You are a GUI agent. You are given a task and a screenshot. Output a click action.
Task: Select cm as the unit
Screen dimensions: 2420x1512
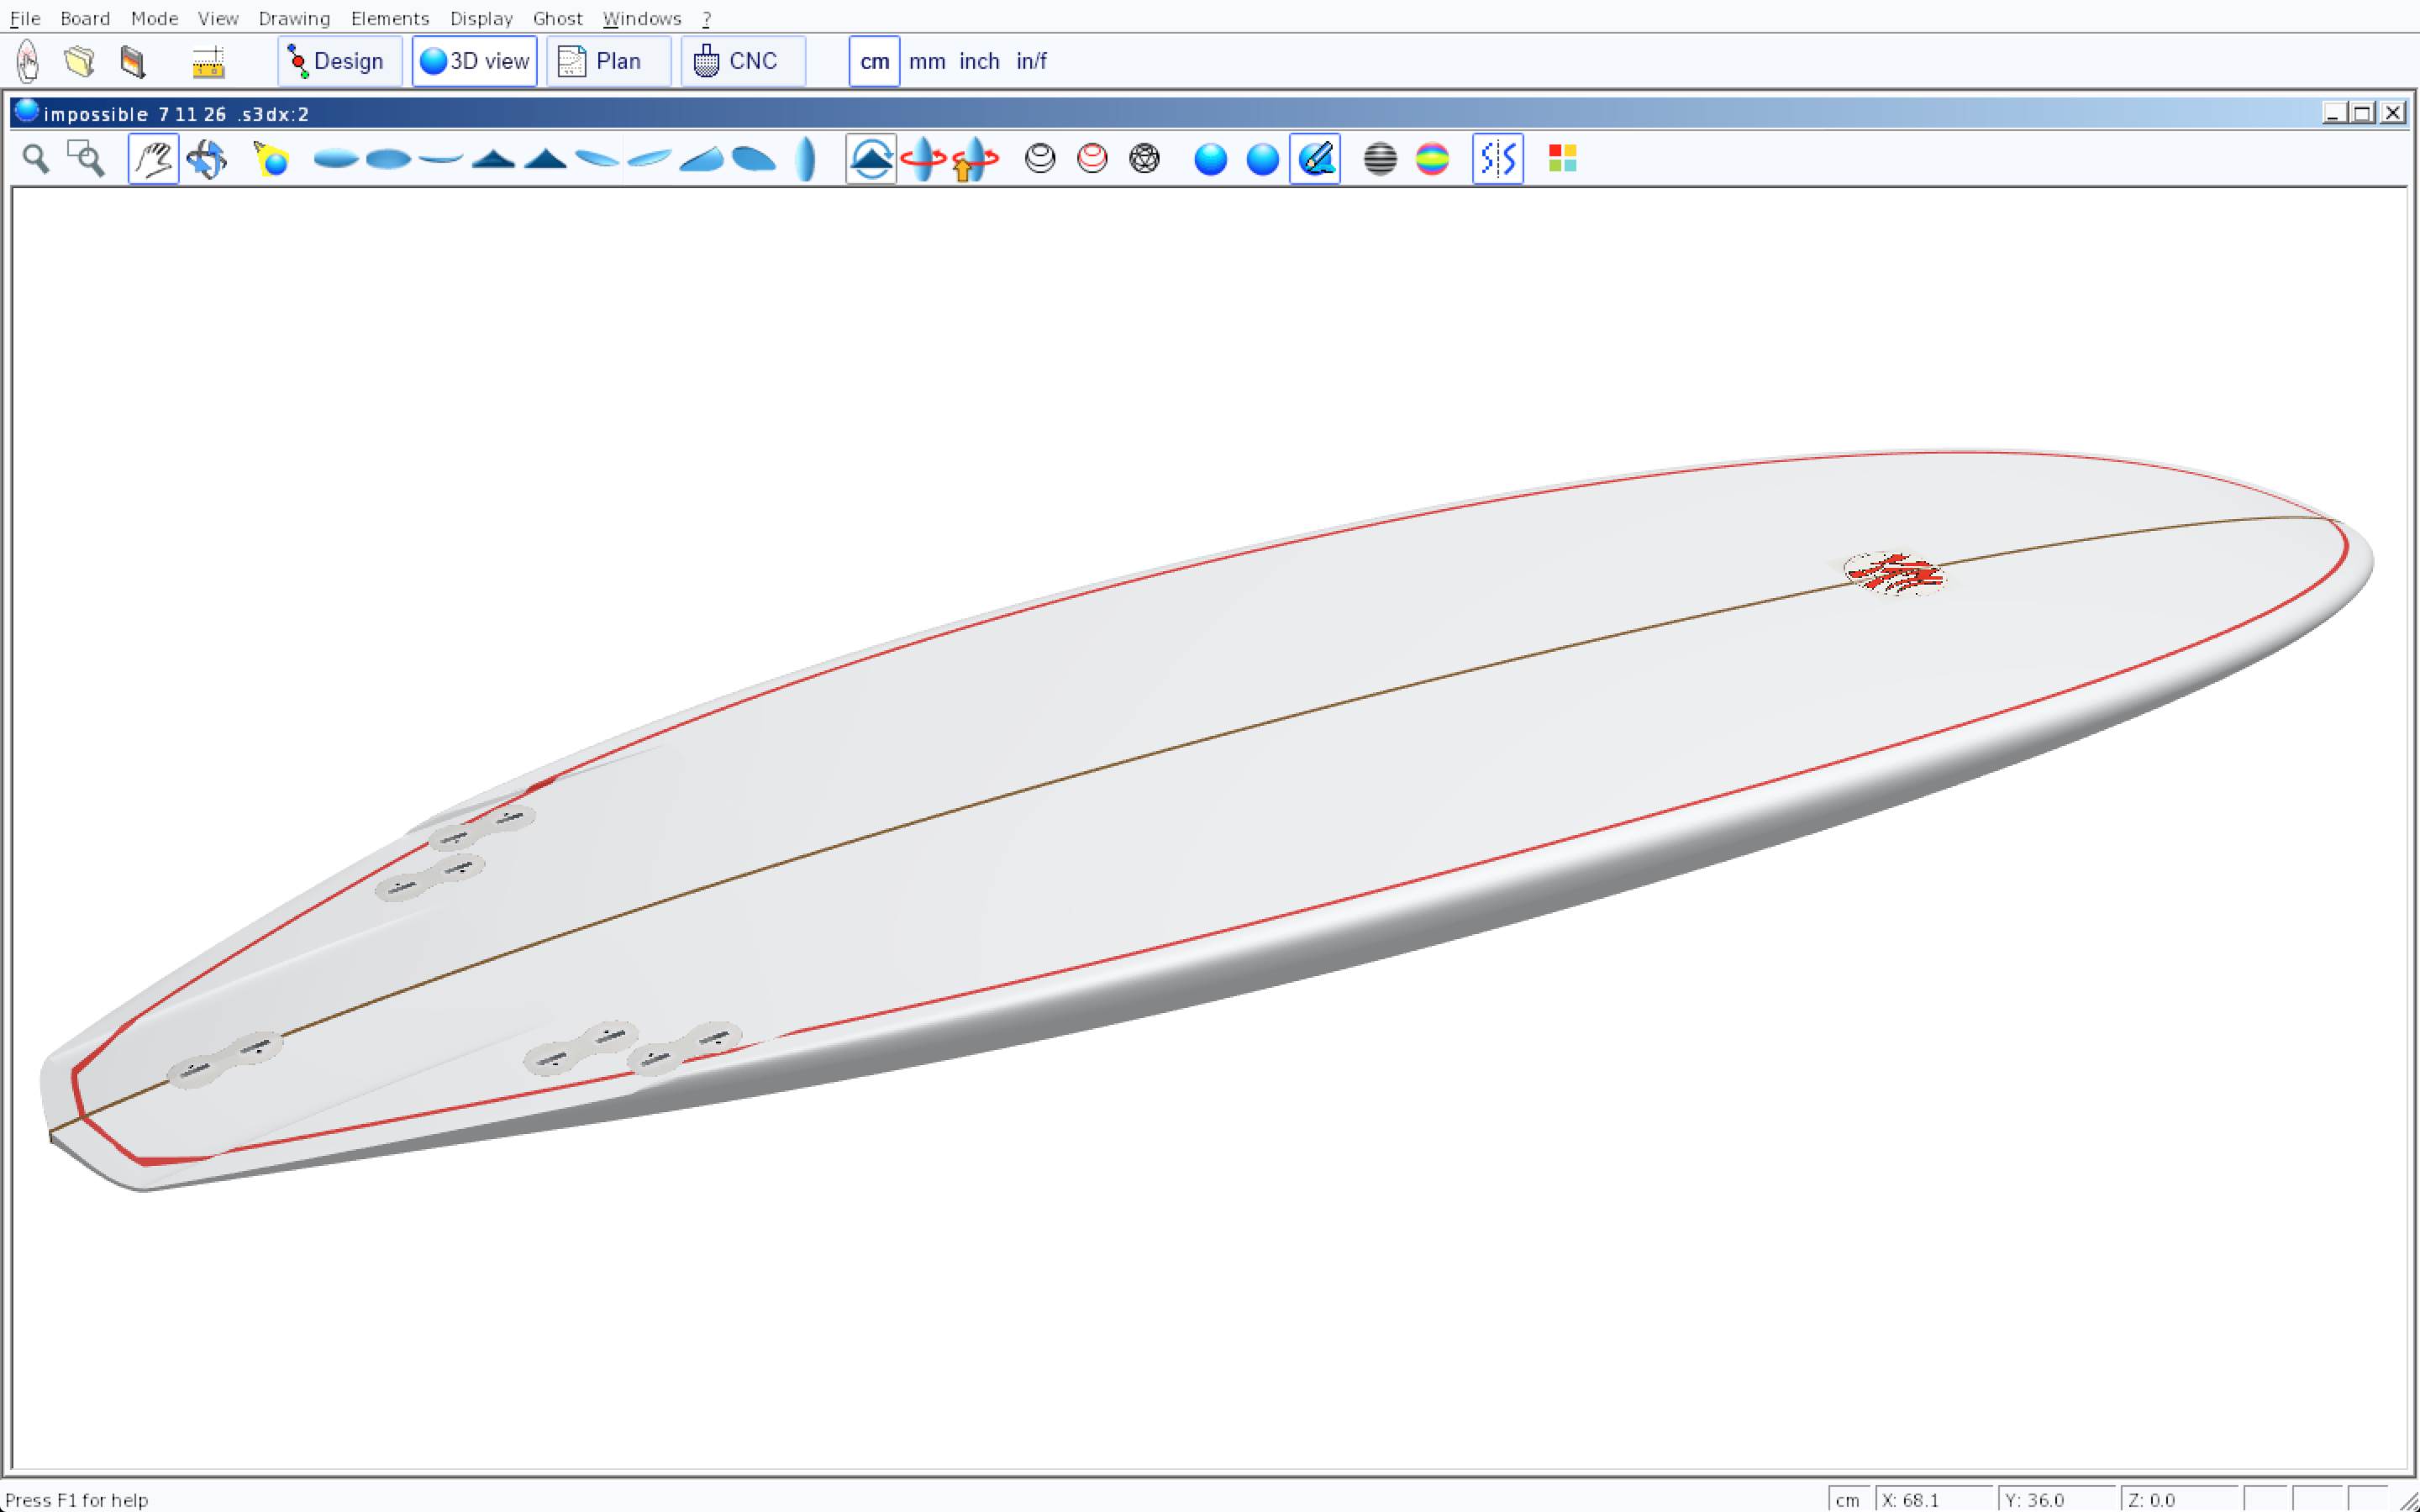click(874, 62)
